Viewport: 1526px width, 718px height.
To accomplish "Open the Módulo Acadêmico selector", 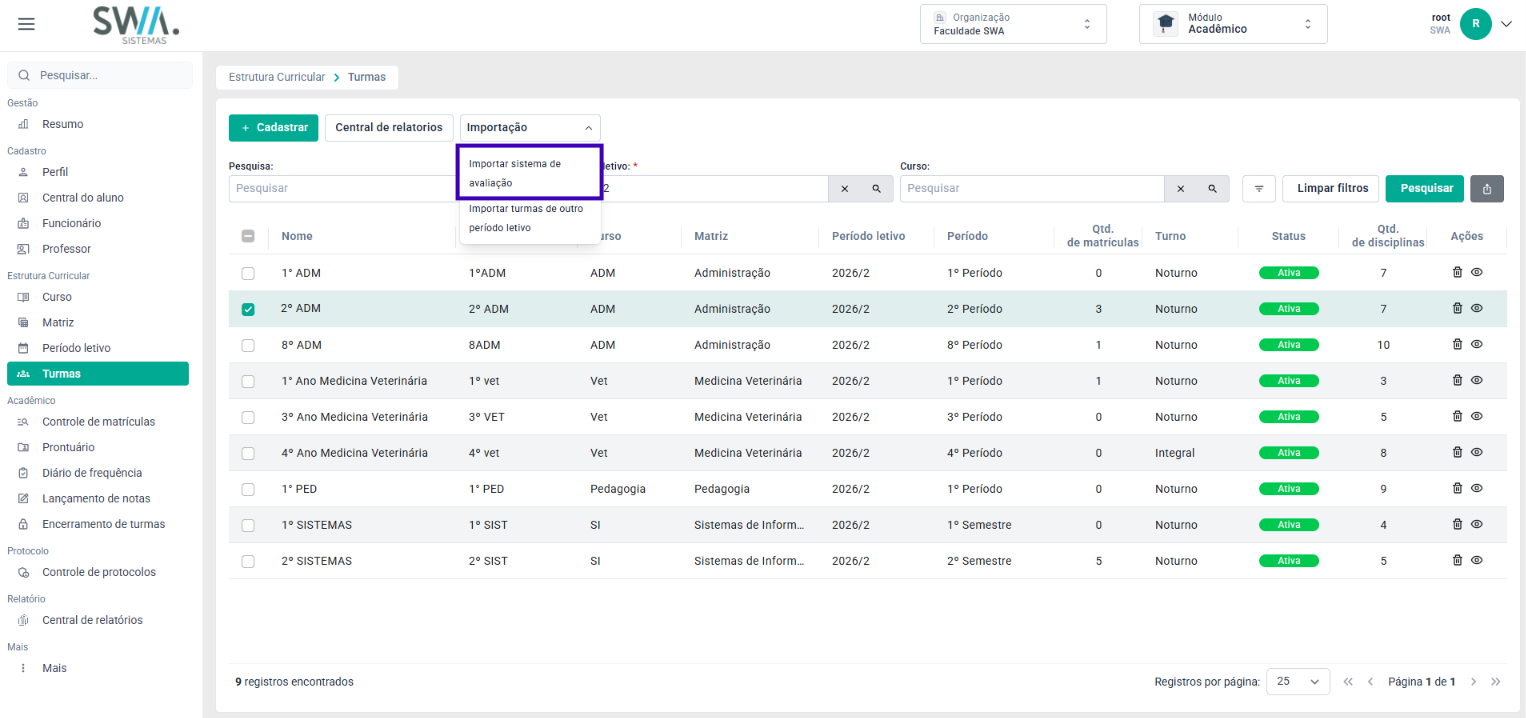I will (x=1233, y=24).
